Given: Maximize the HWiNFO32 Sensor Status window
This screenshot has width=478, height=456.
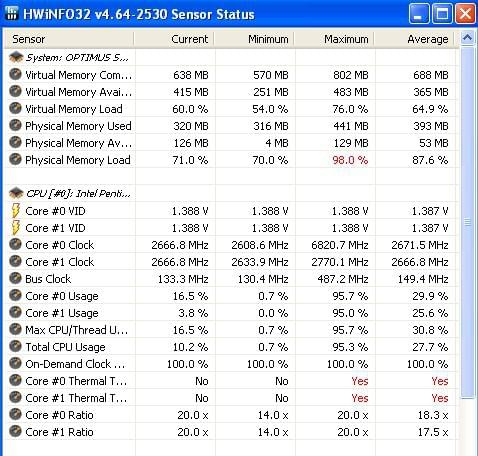Looking at the screenshot, I should click(x=442, y=14).
